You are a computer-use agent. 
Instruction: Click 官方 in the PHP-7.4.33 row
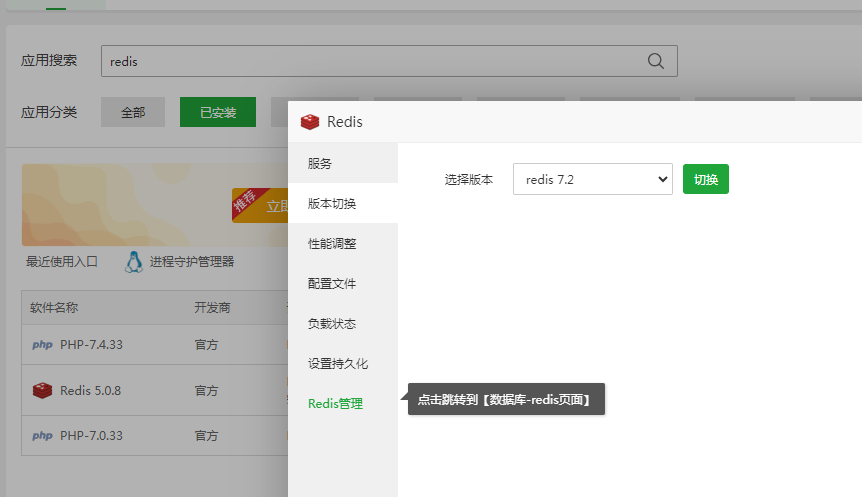point(207,345)
